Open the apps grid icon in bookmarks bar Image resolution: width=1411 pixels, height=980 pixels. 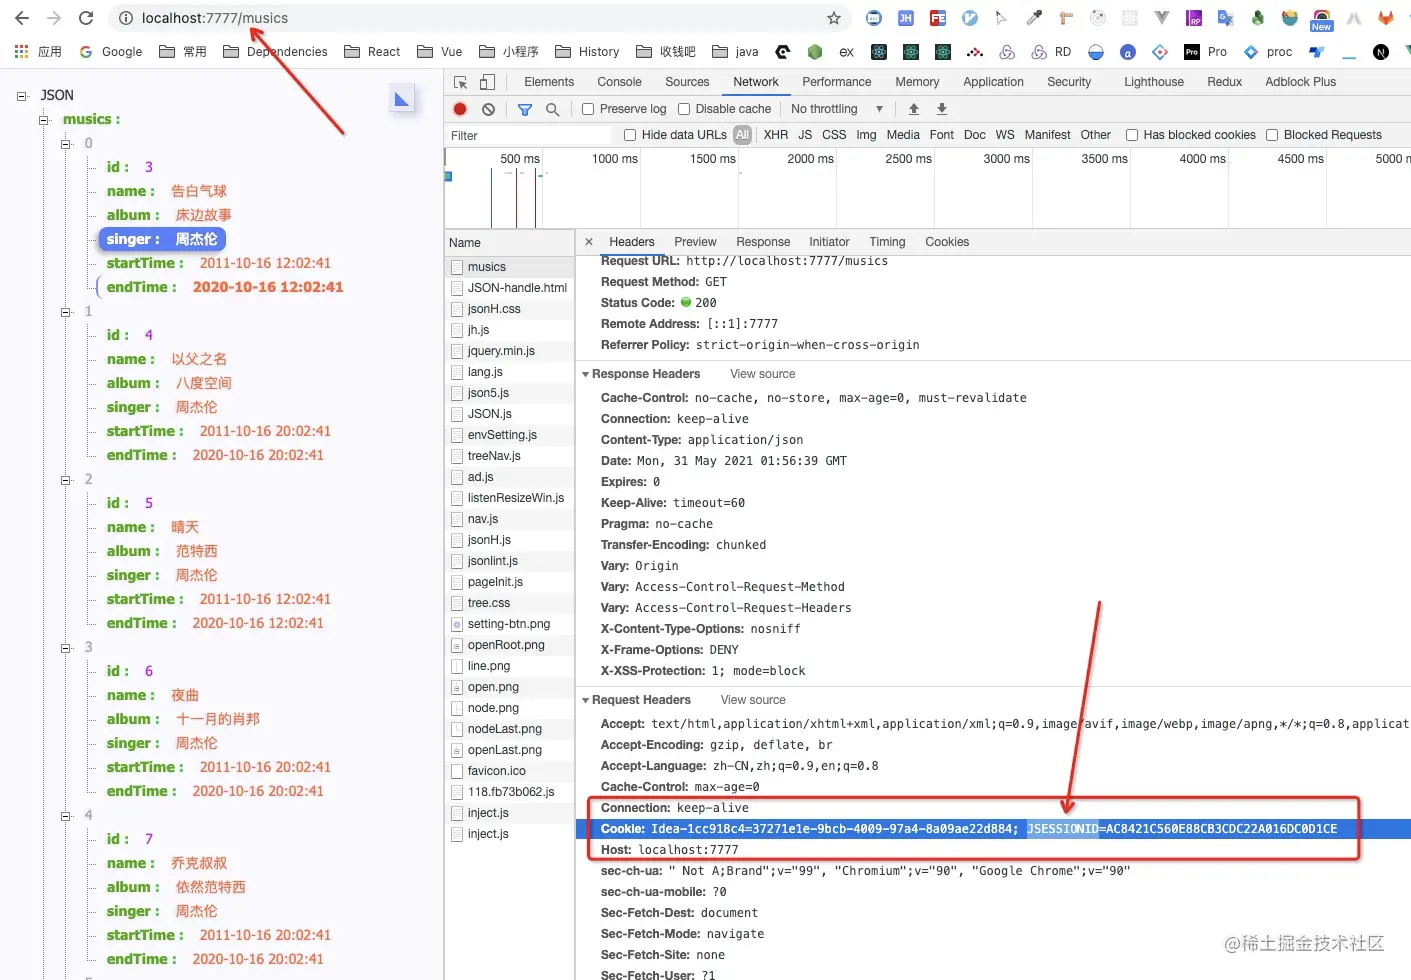coord(21,51)
